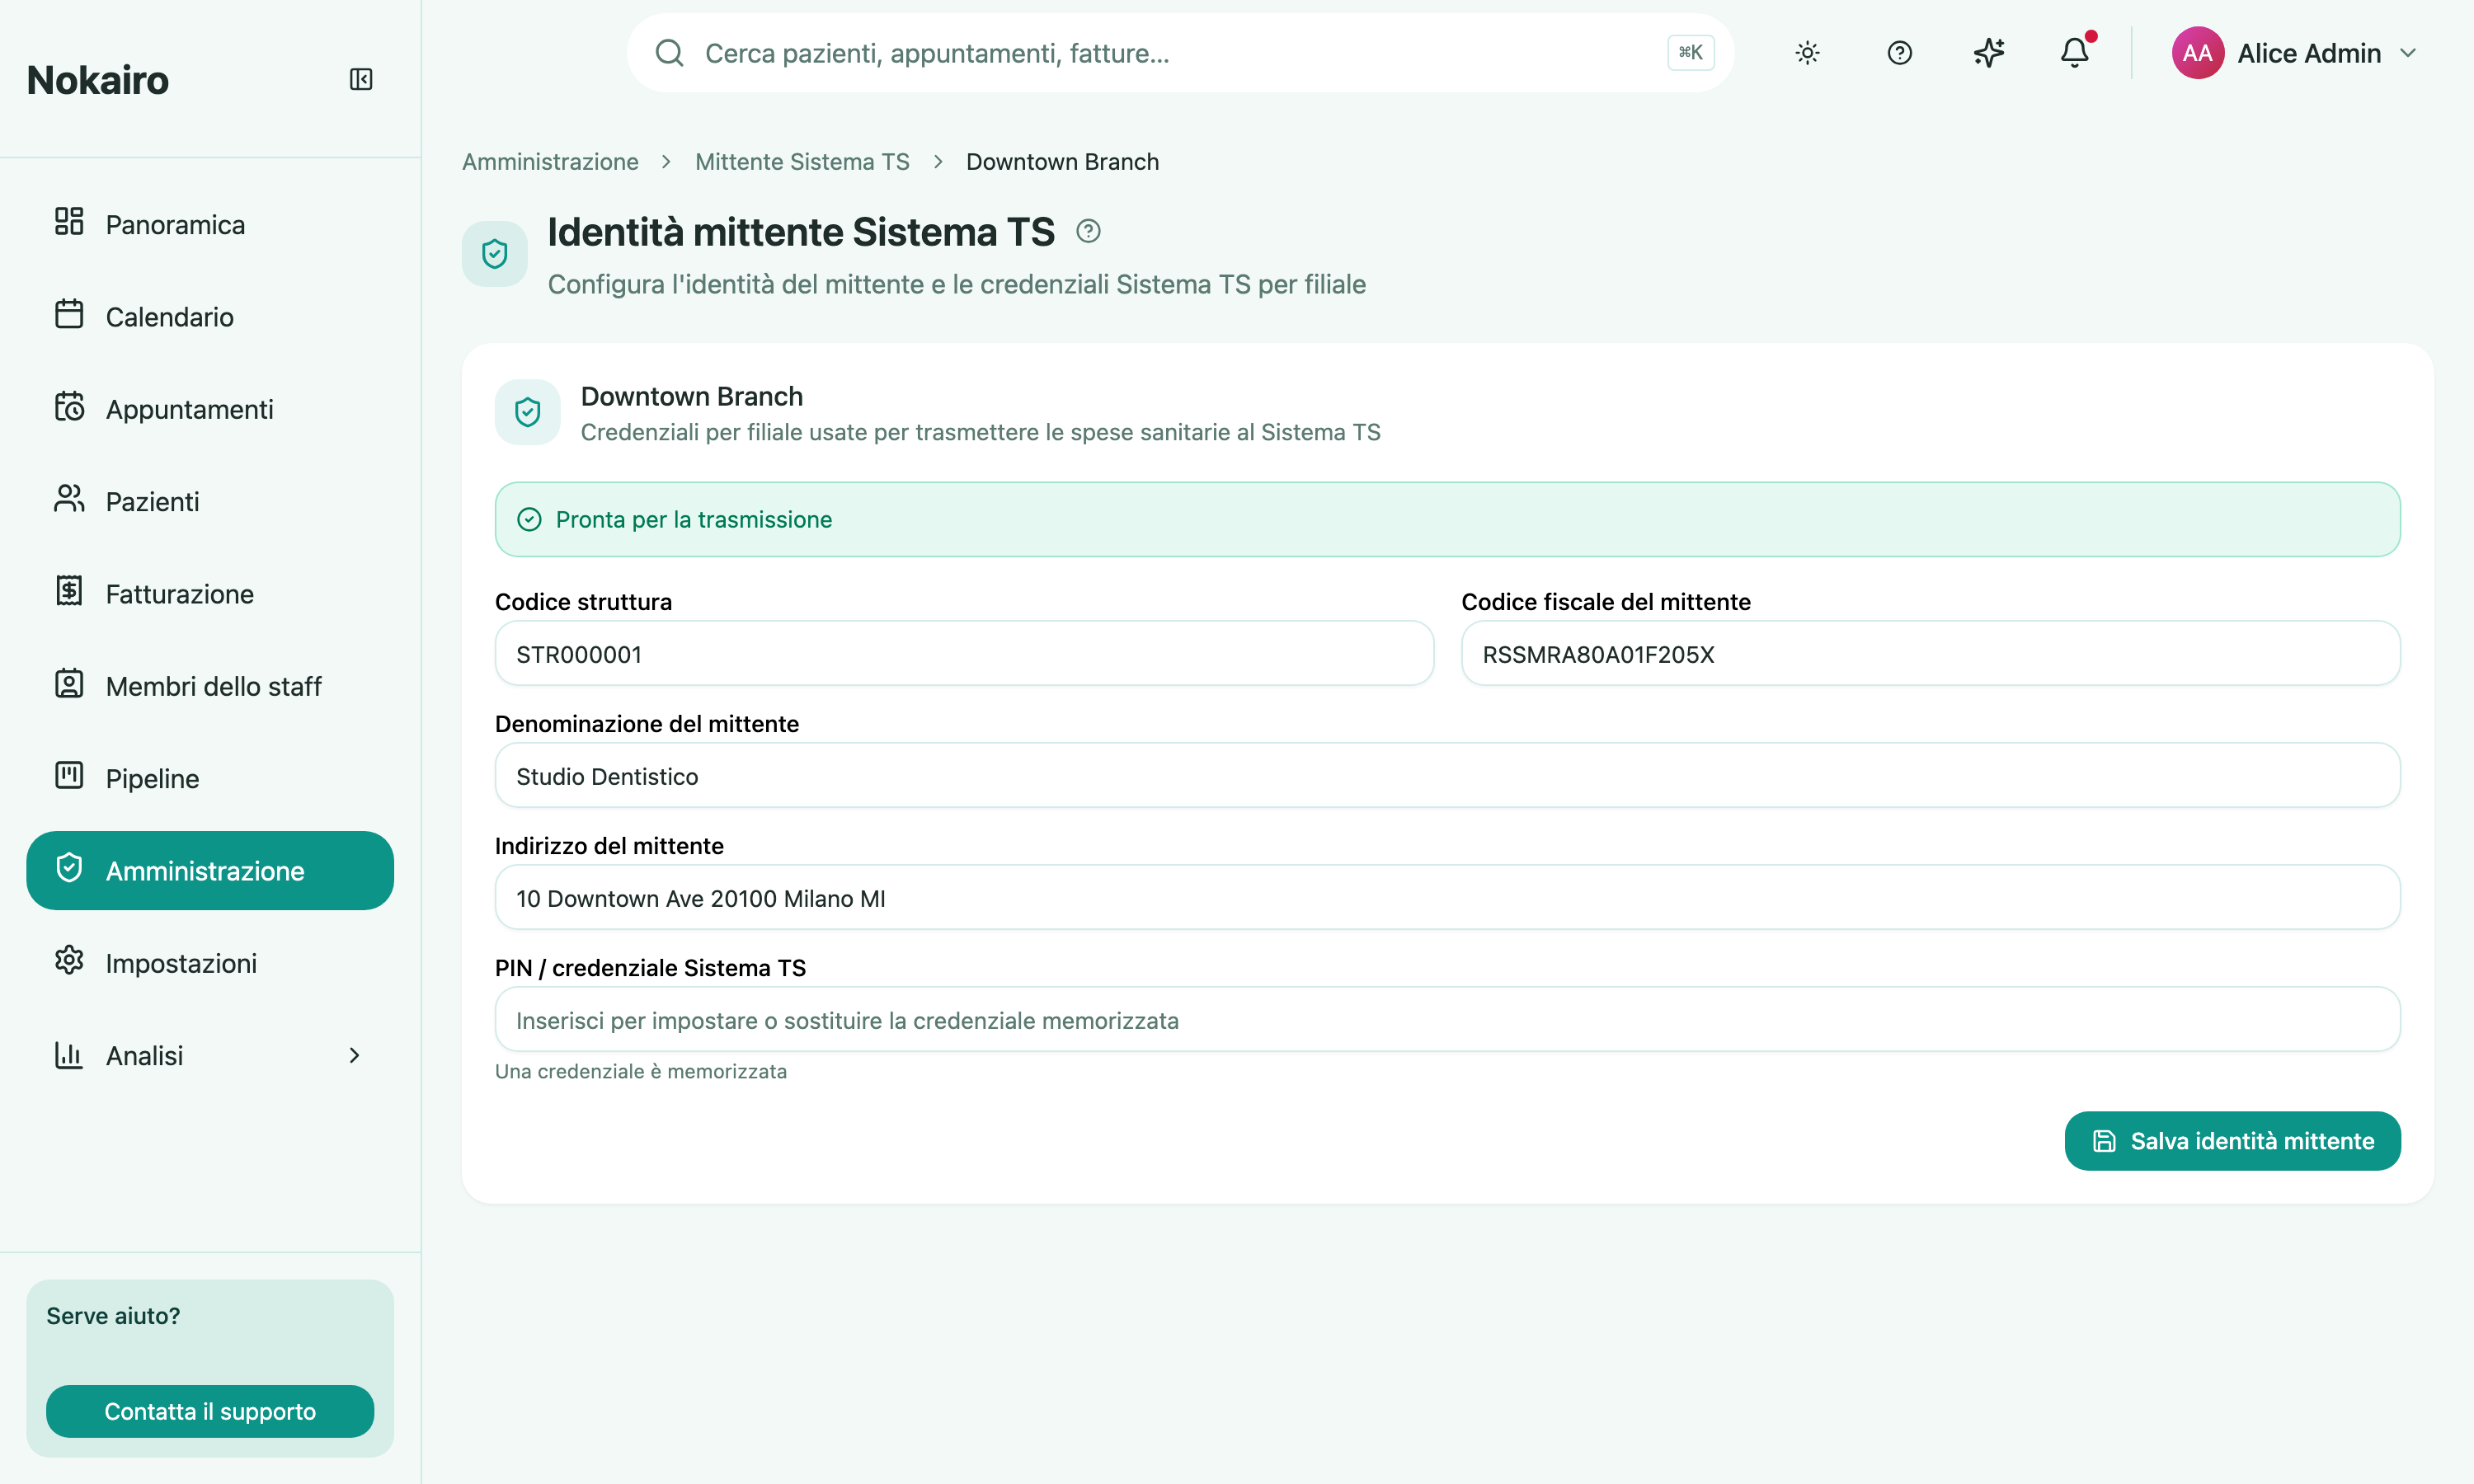
Task: Open the Appuntamenti section
Action: [210, 409]
